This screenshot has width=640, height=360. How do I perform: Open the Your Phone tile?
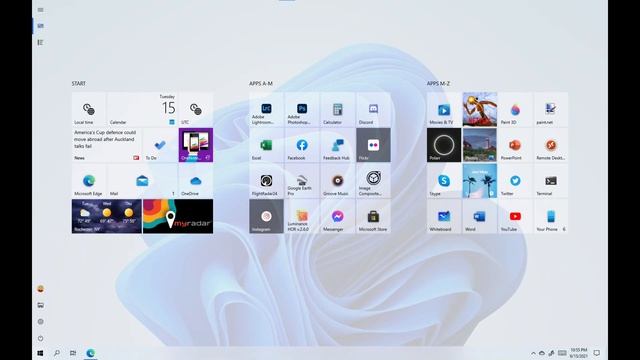551,216
